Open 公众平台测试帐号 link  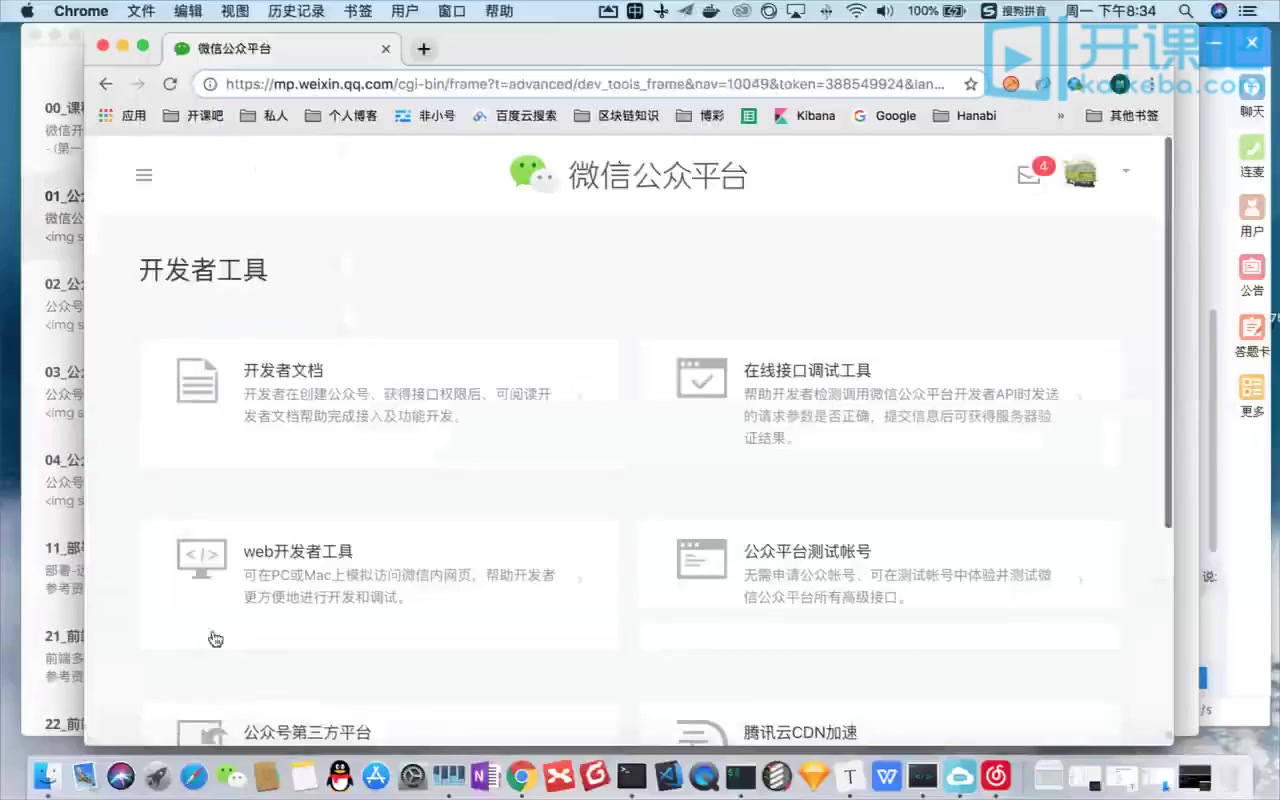(807, 551)
